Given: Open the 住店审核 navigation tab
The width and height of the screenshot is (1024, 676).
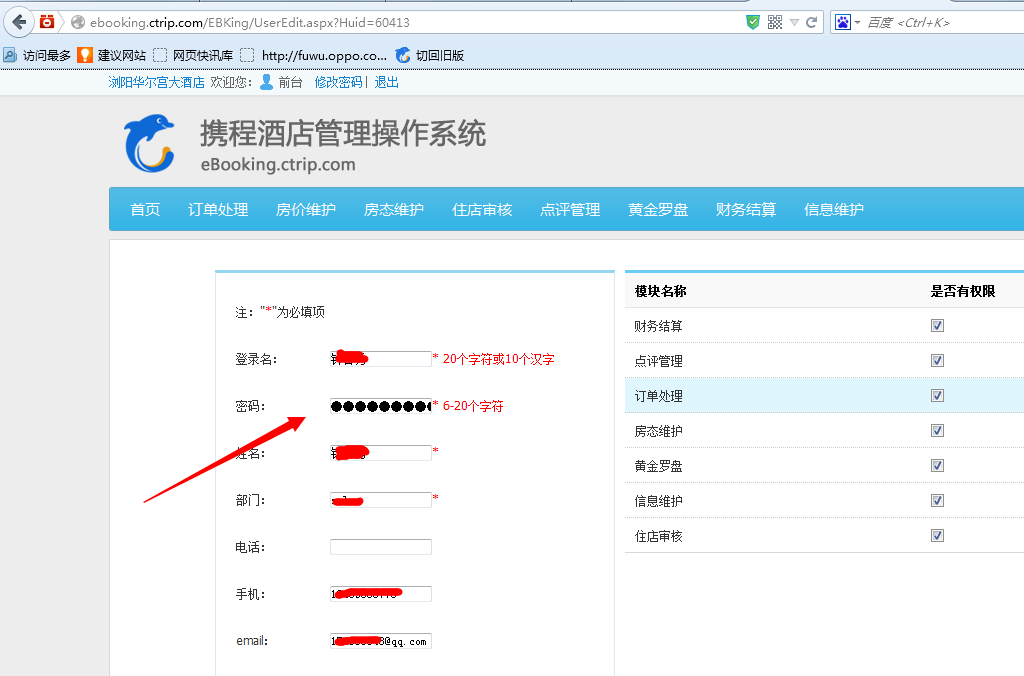Looking at the screenshot, I should point(482,210).
